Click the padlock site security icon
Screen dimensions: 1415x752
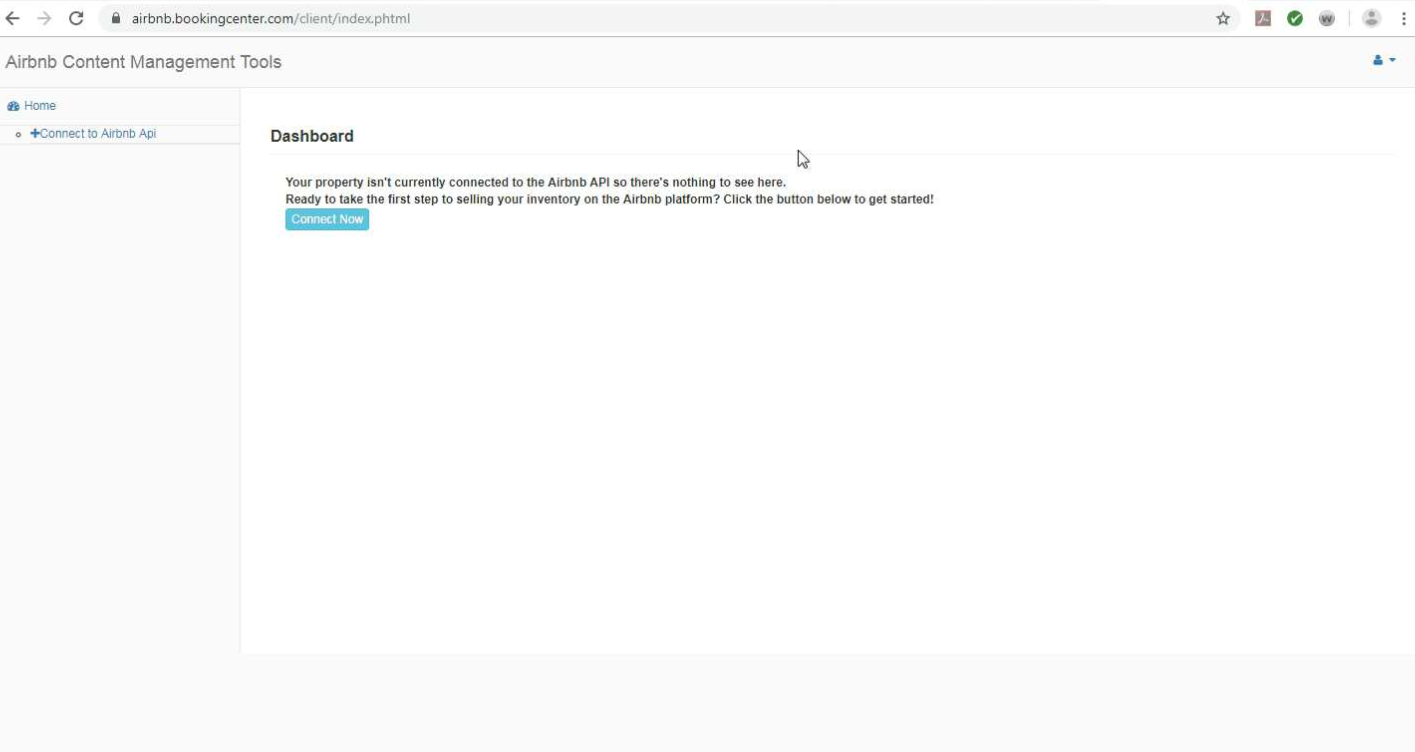coord(116,18)
